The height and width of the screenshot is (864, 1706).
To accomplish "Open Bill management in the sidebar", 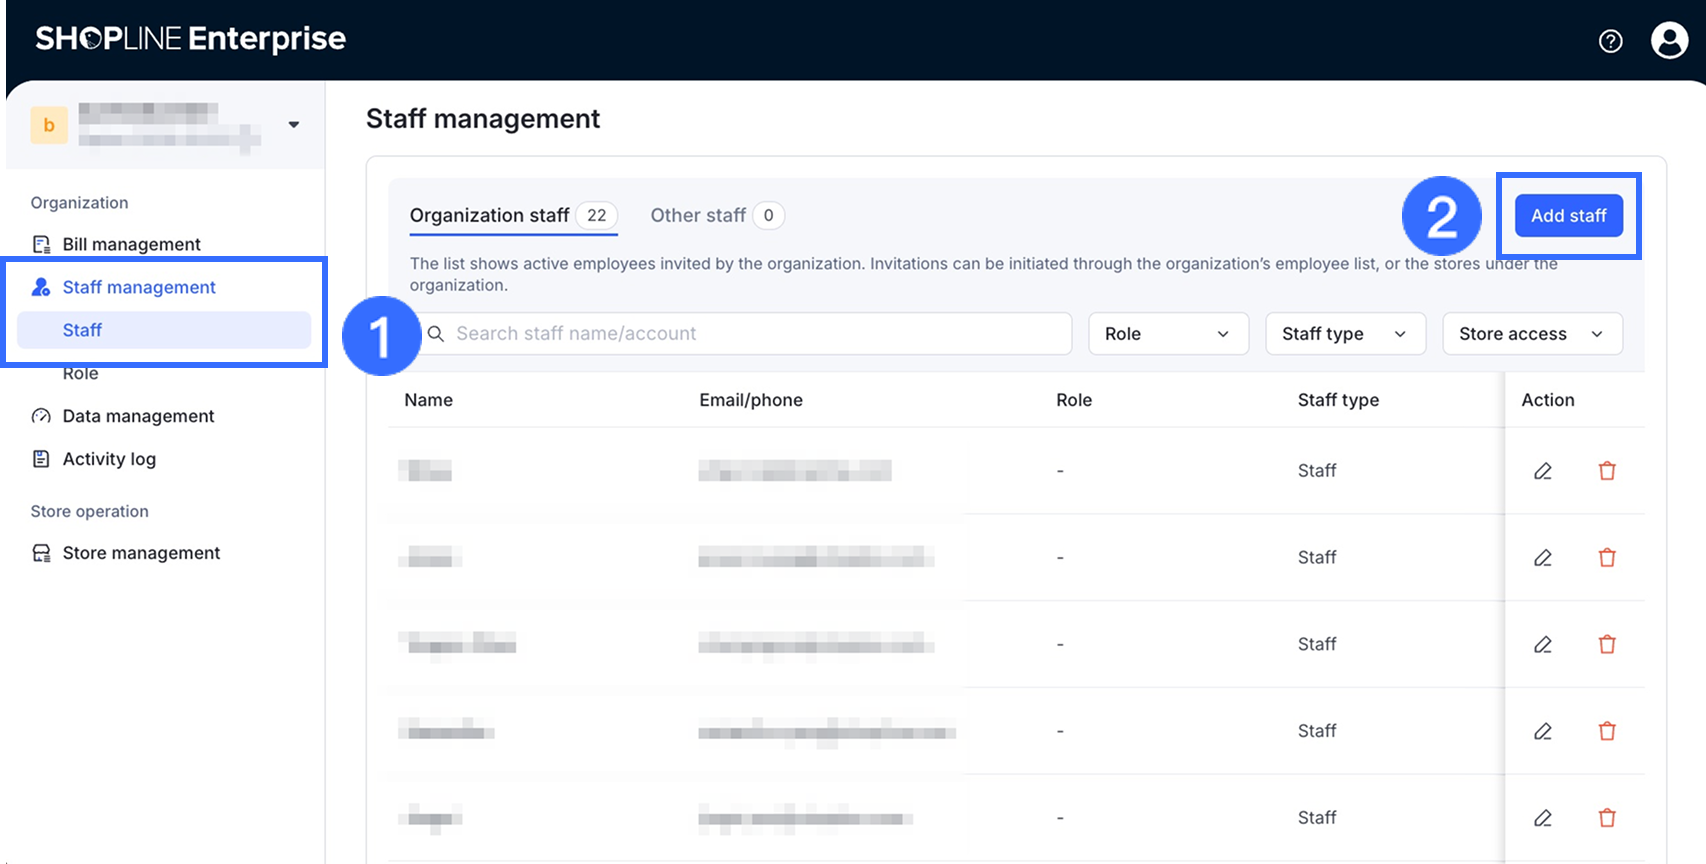I will click(x=131, y=245).
